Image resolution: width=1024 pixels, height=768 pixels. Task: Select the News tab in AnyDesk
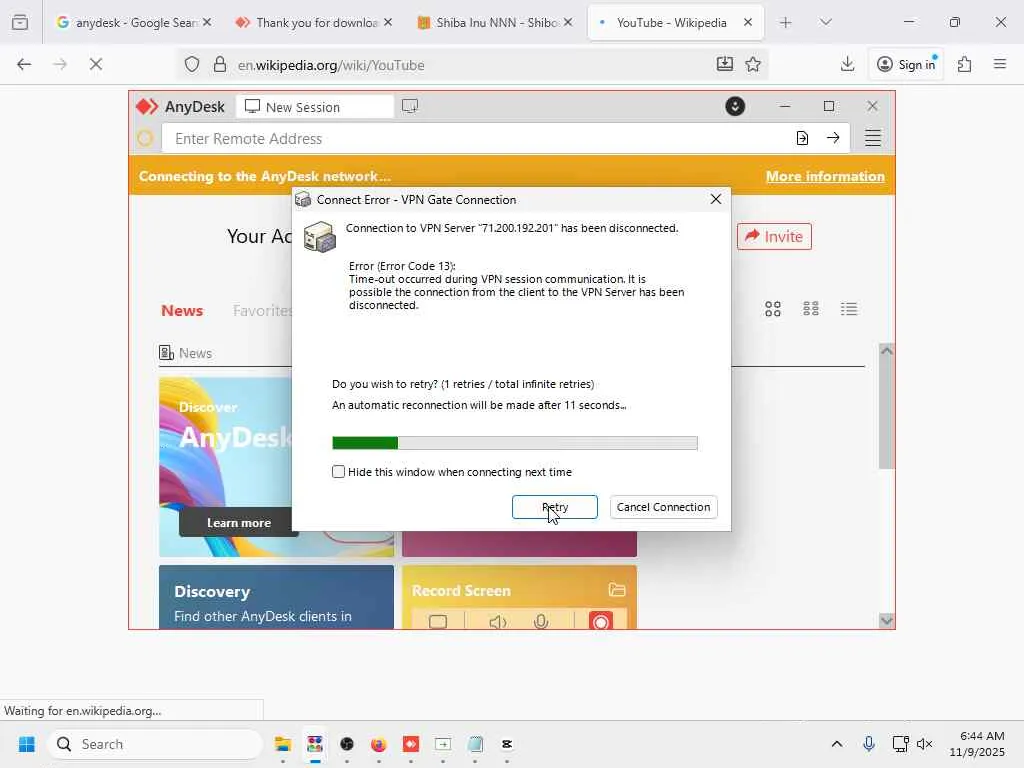pyautogui.click(x=182, y=311)
